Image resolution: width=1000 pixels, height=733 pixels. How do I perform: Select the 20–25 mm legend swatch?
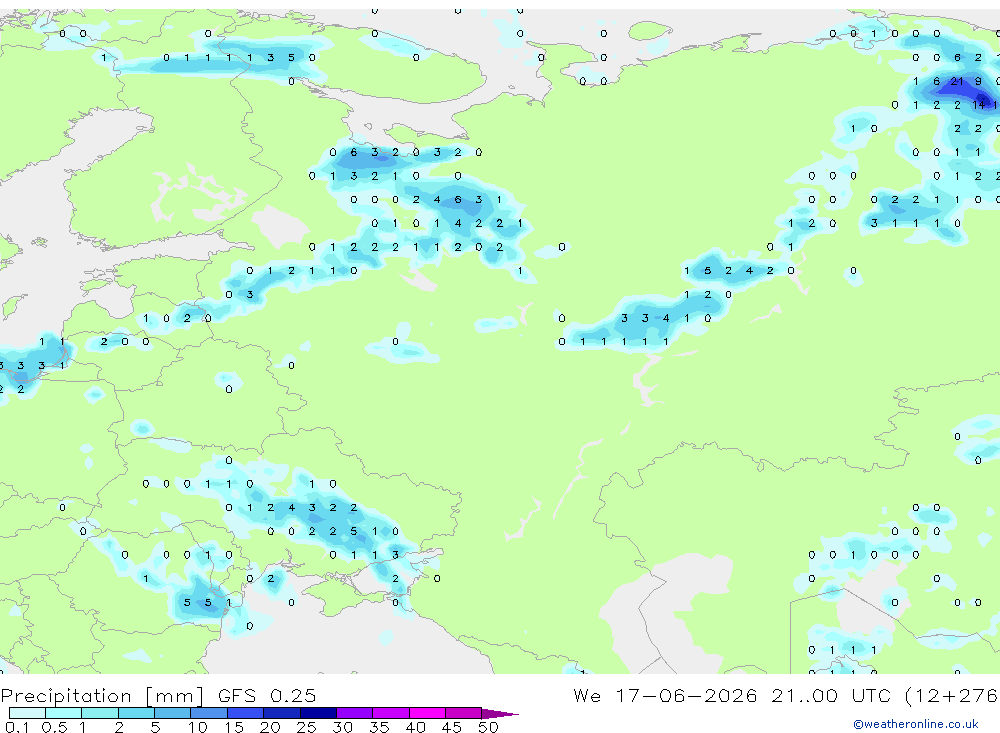click(x=282, y=713)
